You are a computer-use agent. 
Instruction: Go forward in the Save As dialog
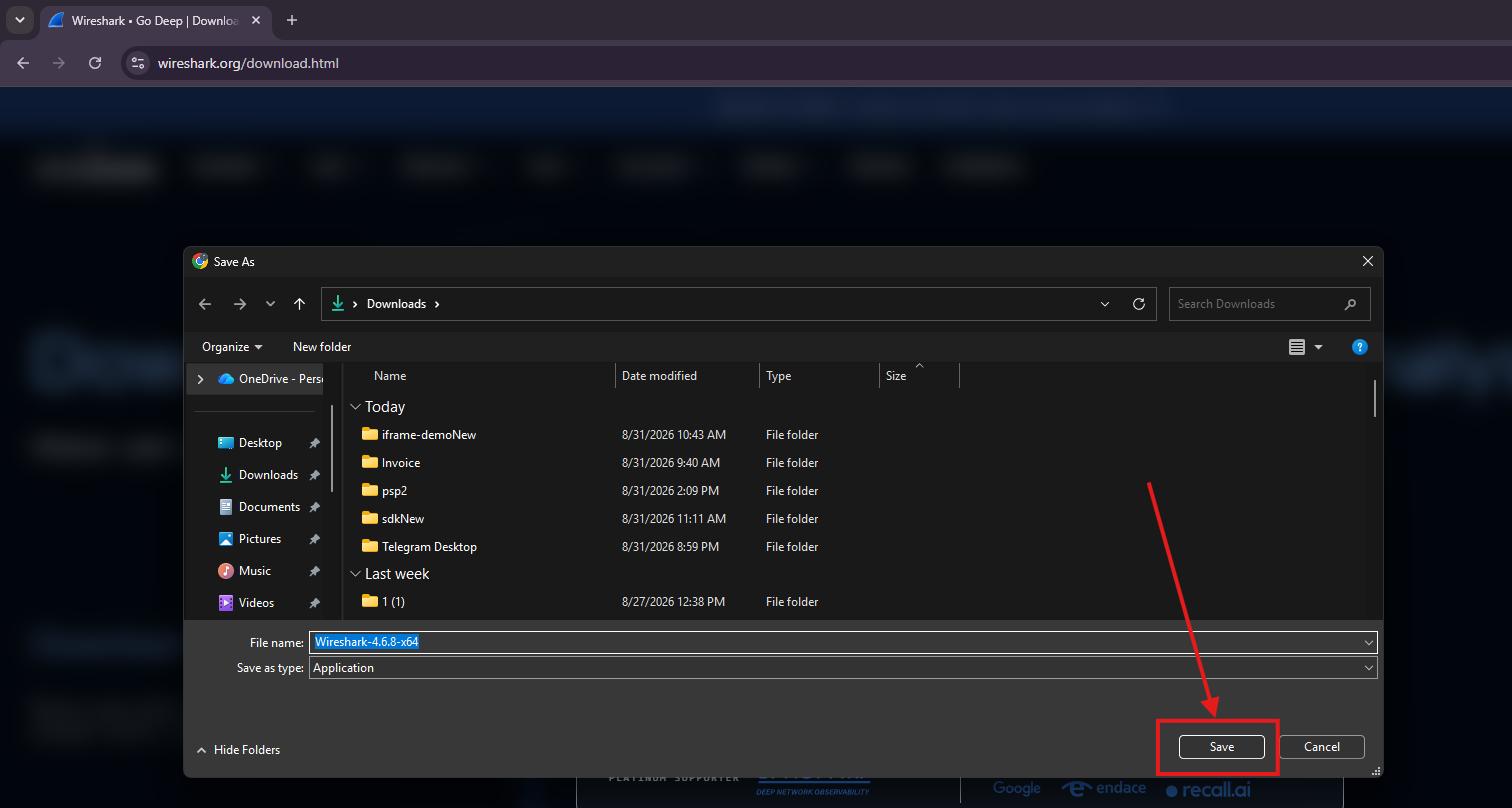[x=239, y=304]
